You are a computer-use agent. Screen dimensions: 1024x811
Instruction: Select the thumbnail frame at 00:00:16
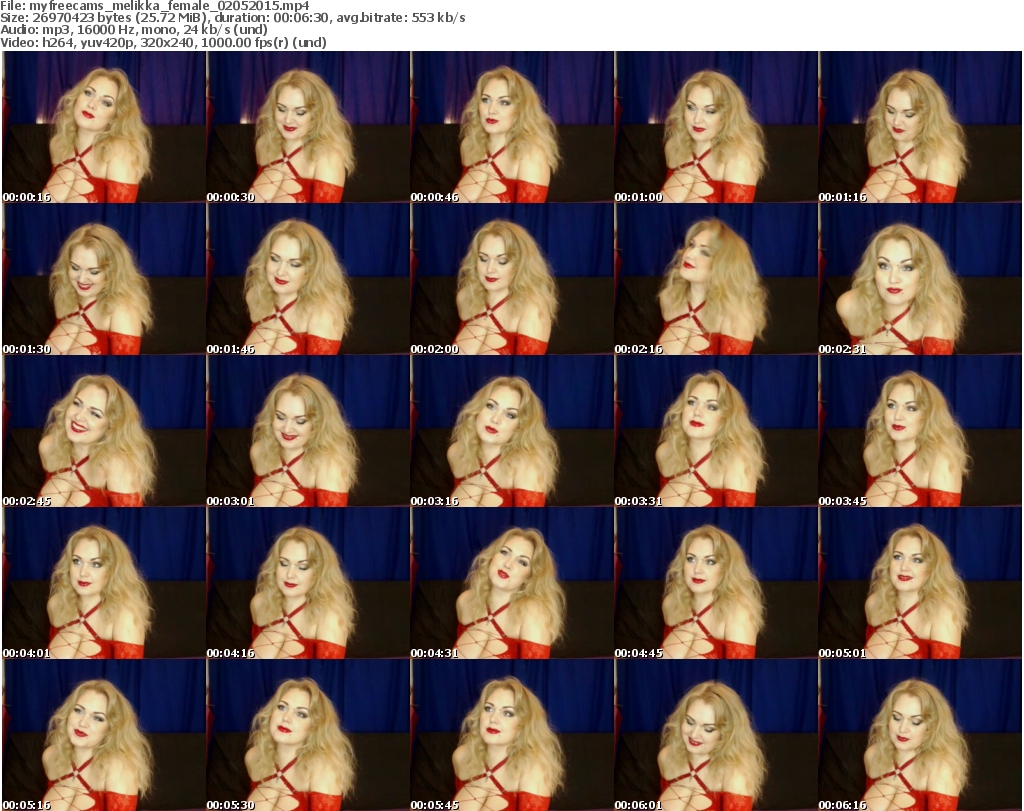point(104,127)
